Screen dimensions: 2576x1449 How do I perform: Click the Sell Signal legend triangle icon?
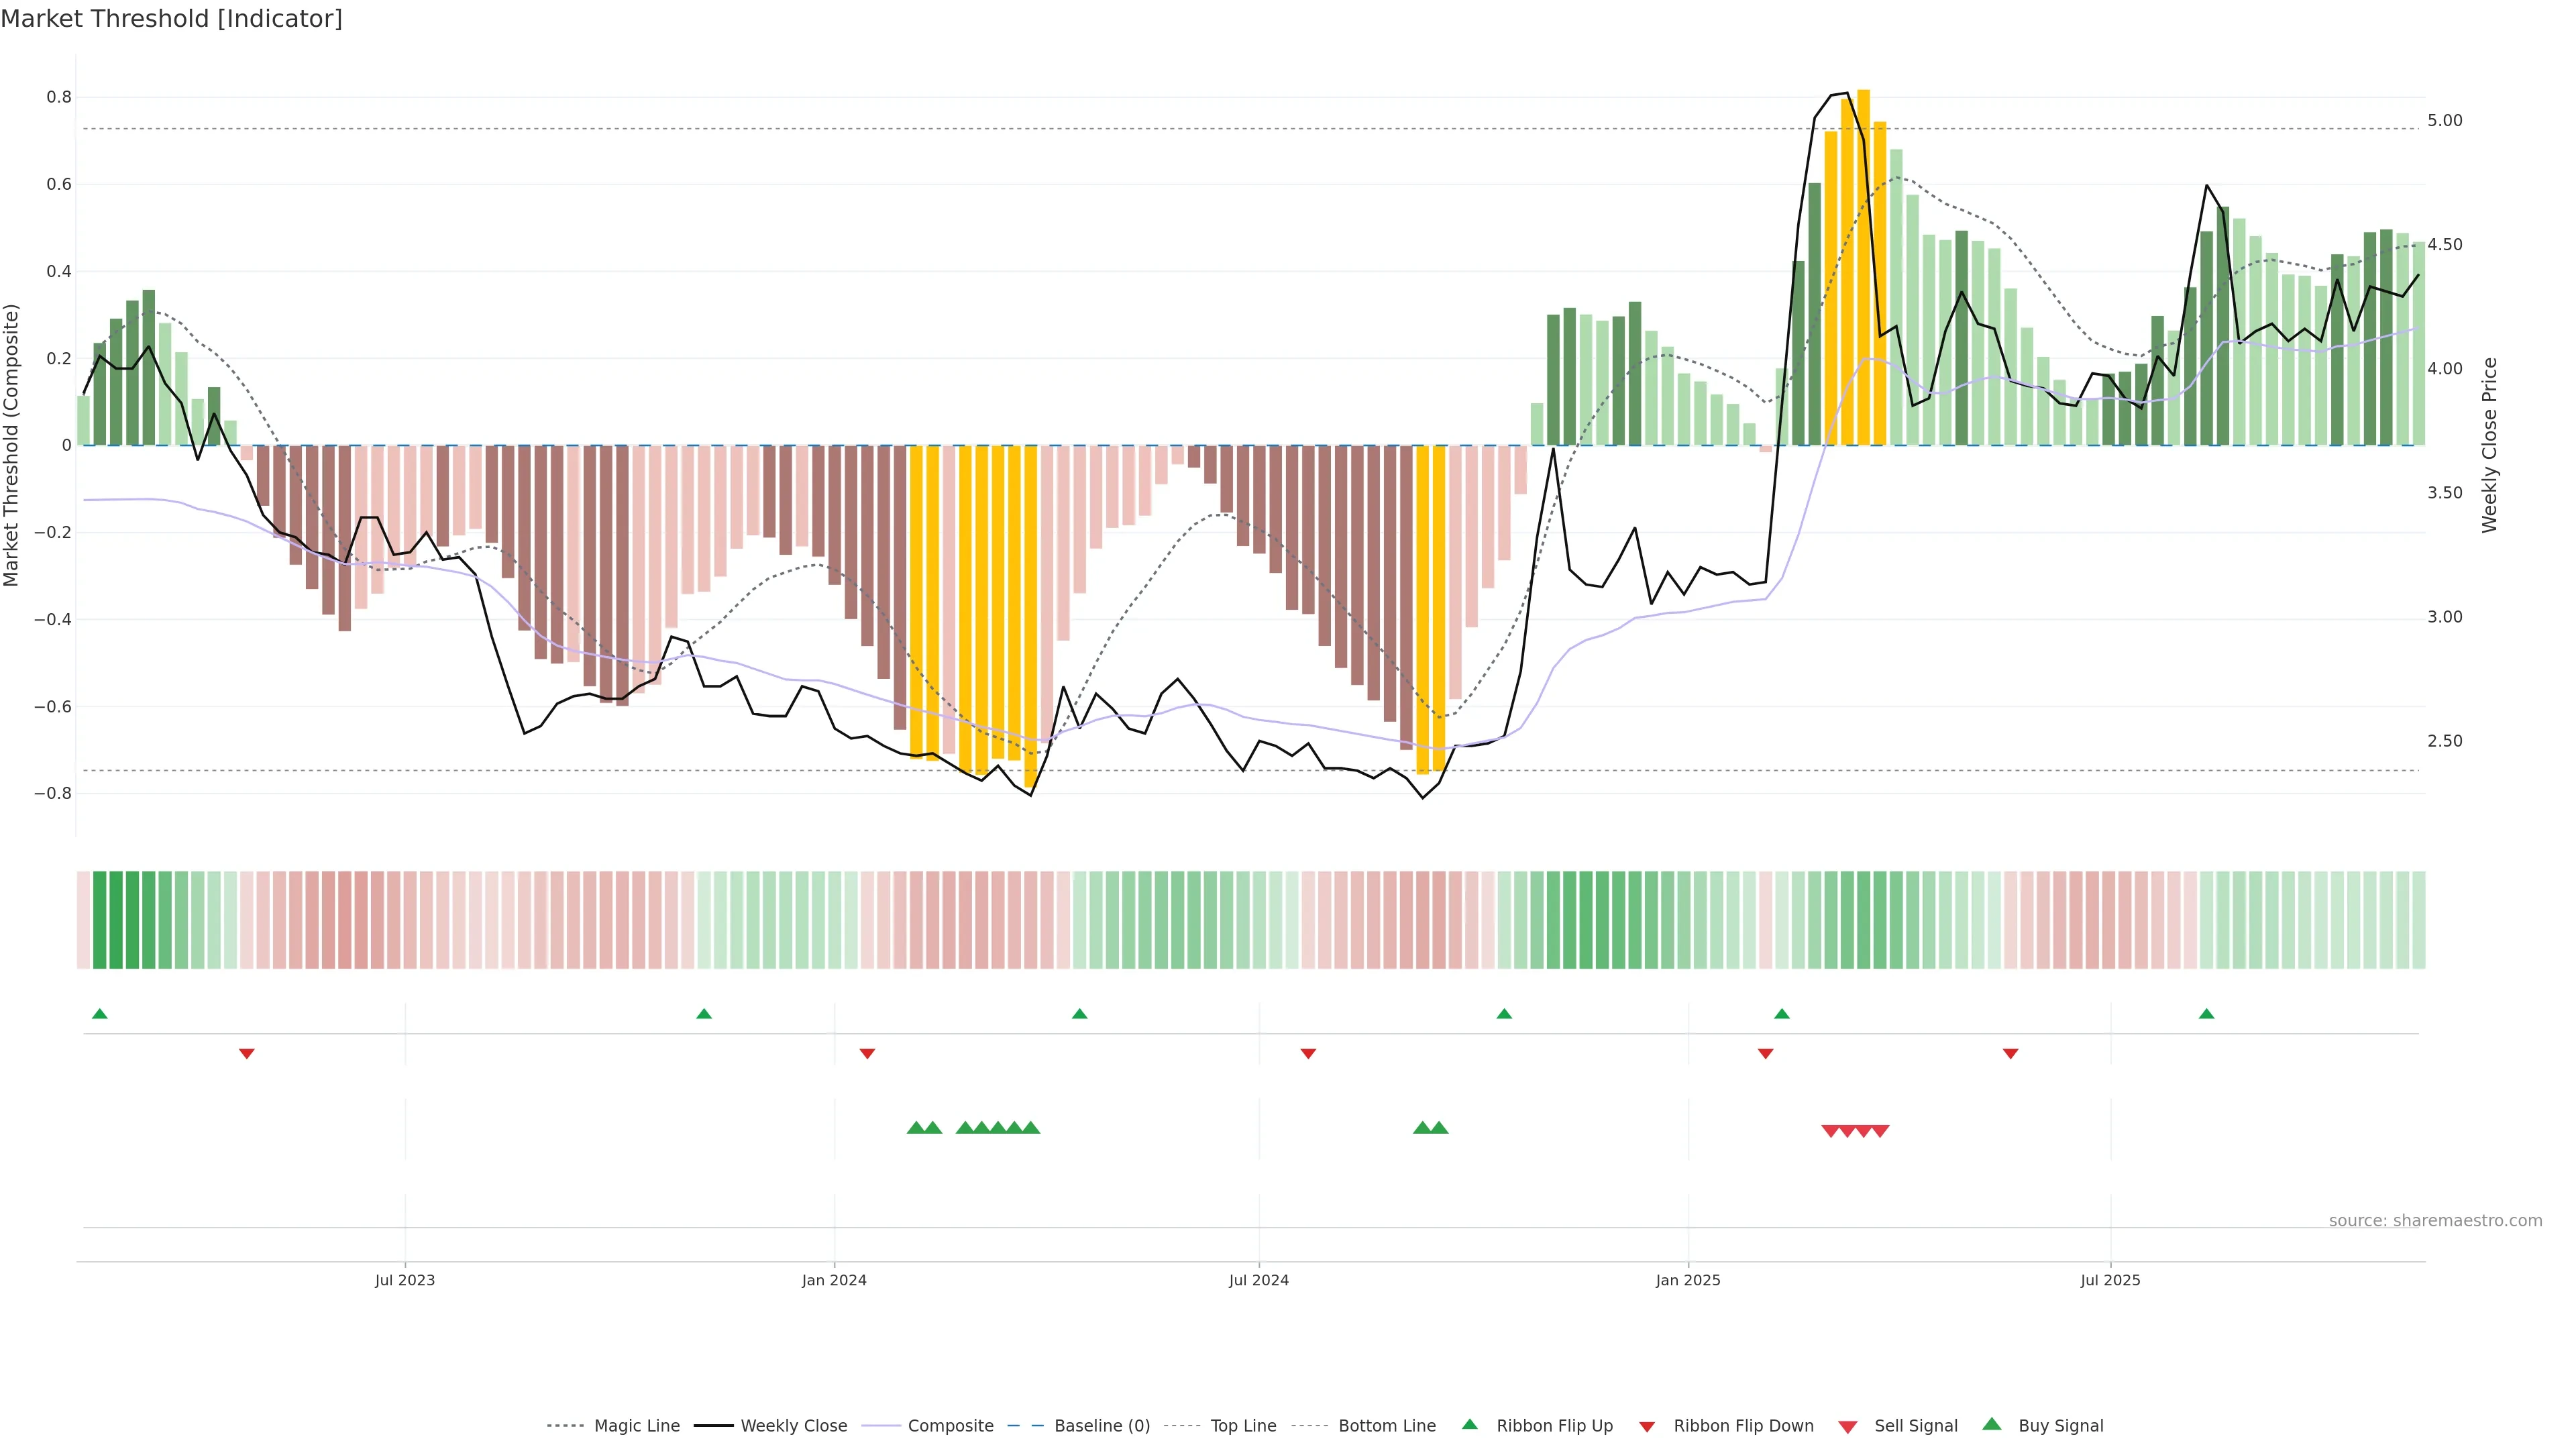pos(1847,1427)
